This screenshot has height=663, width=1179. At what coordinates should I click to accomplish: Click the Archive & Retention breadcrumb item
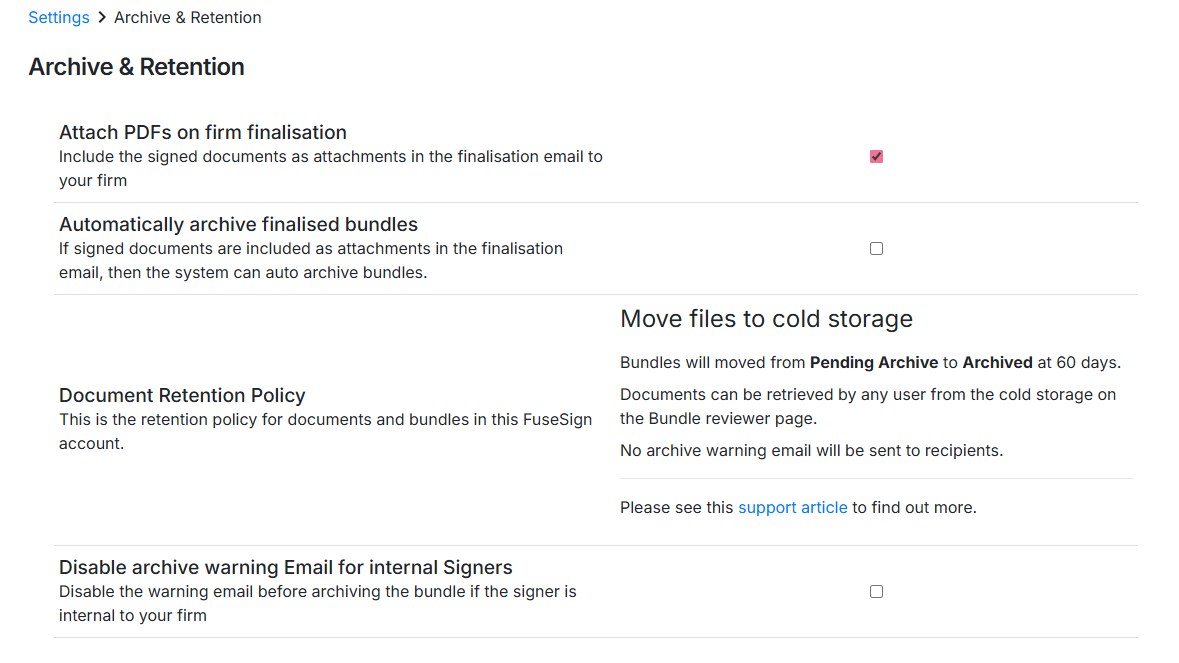click(188, 17)
